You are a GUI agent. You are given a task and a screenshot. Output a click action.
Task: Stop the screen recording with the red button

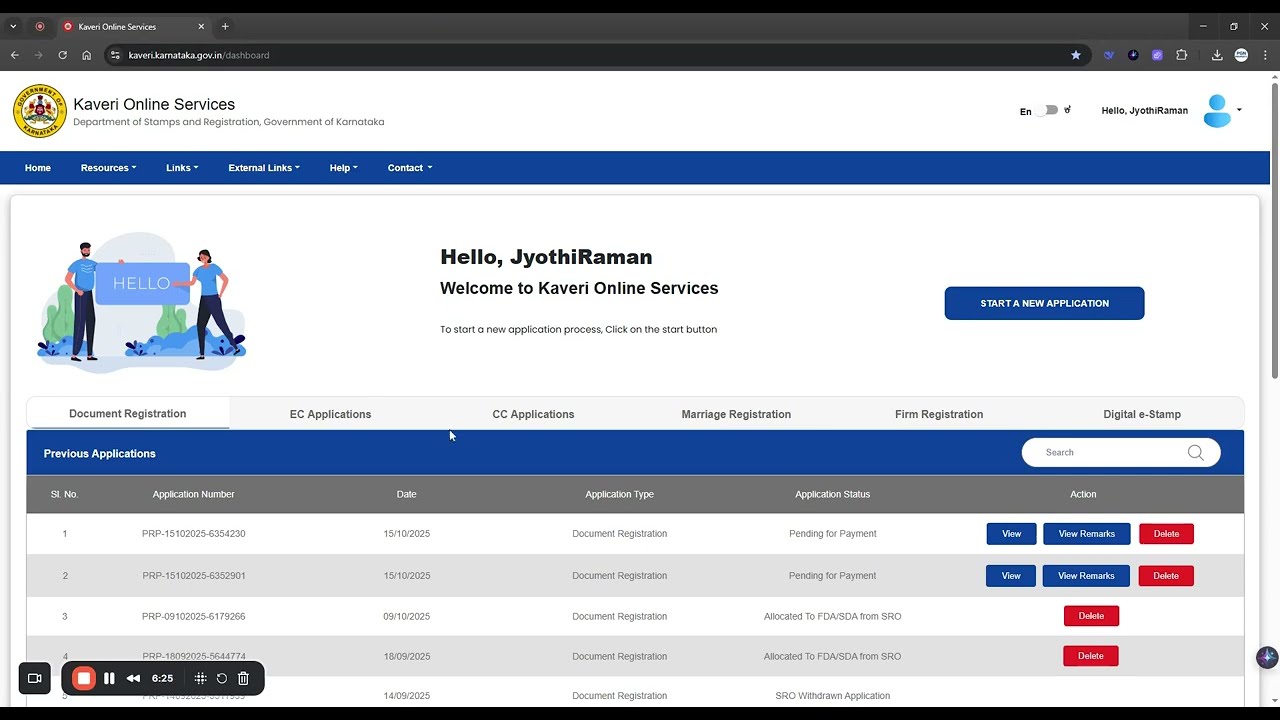coord(84,678)
